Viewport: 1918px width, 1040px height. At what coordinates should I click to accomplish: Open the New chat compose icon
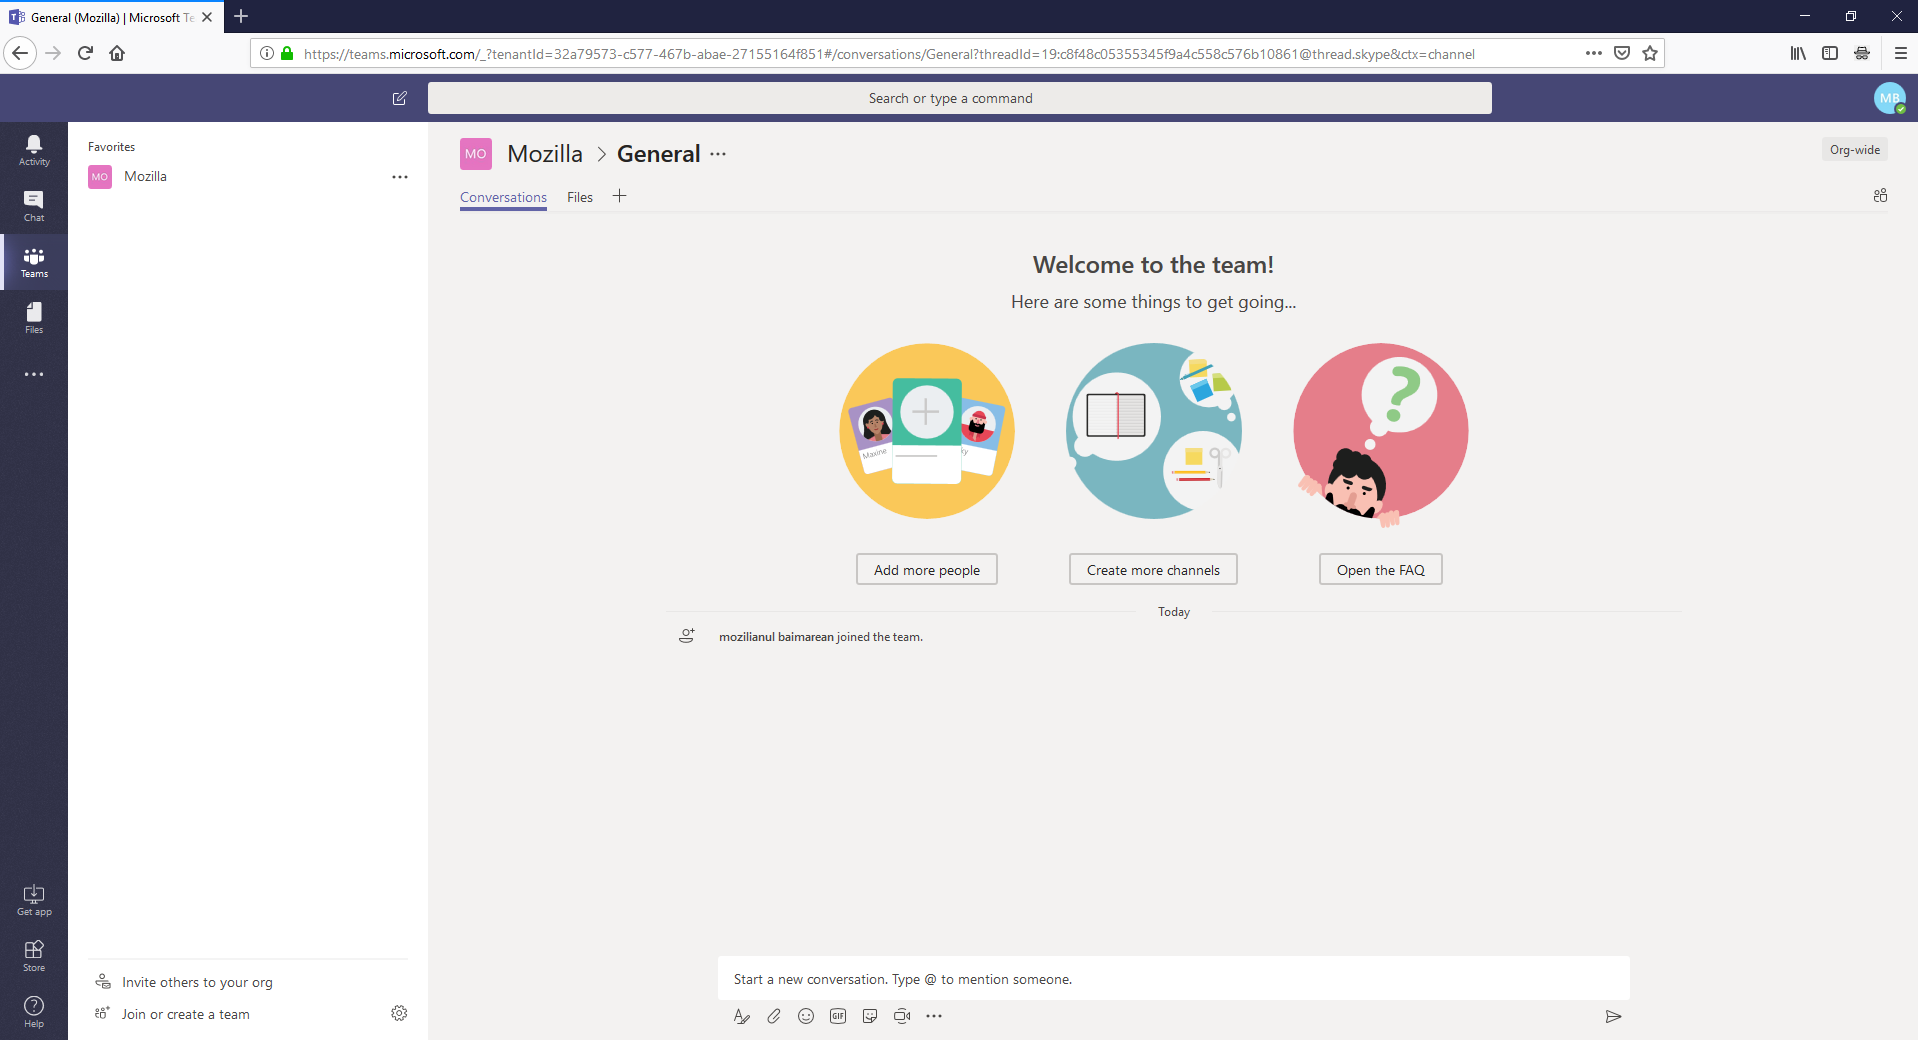[400, 98]
